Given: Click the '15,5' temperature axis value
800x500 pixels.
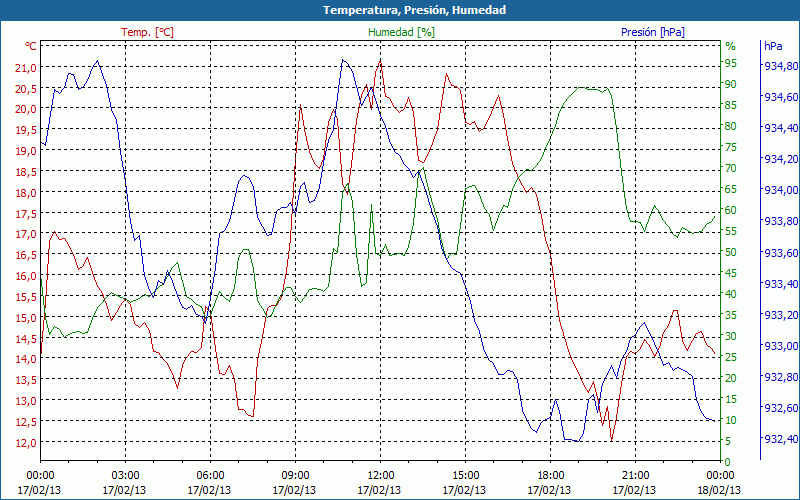Looking at the screenshot, I should point(26,296).
